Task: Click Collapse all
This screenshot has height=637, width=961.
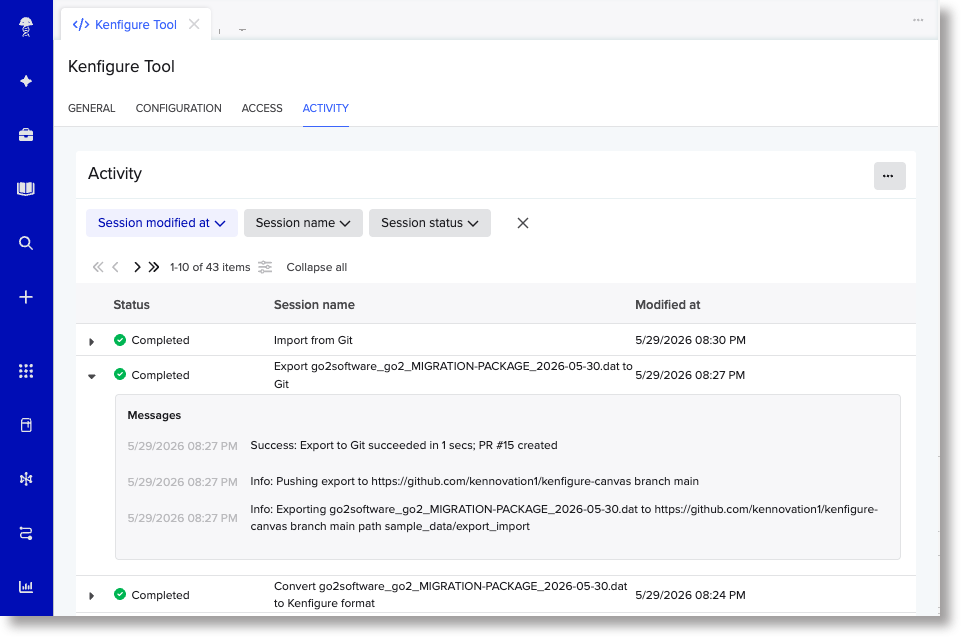Action: tap(316, 267)
